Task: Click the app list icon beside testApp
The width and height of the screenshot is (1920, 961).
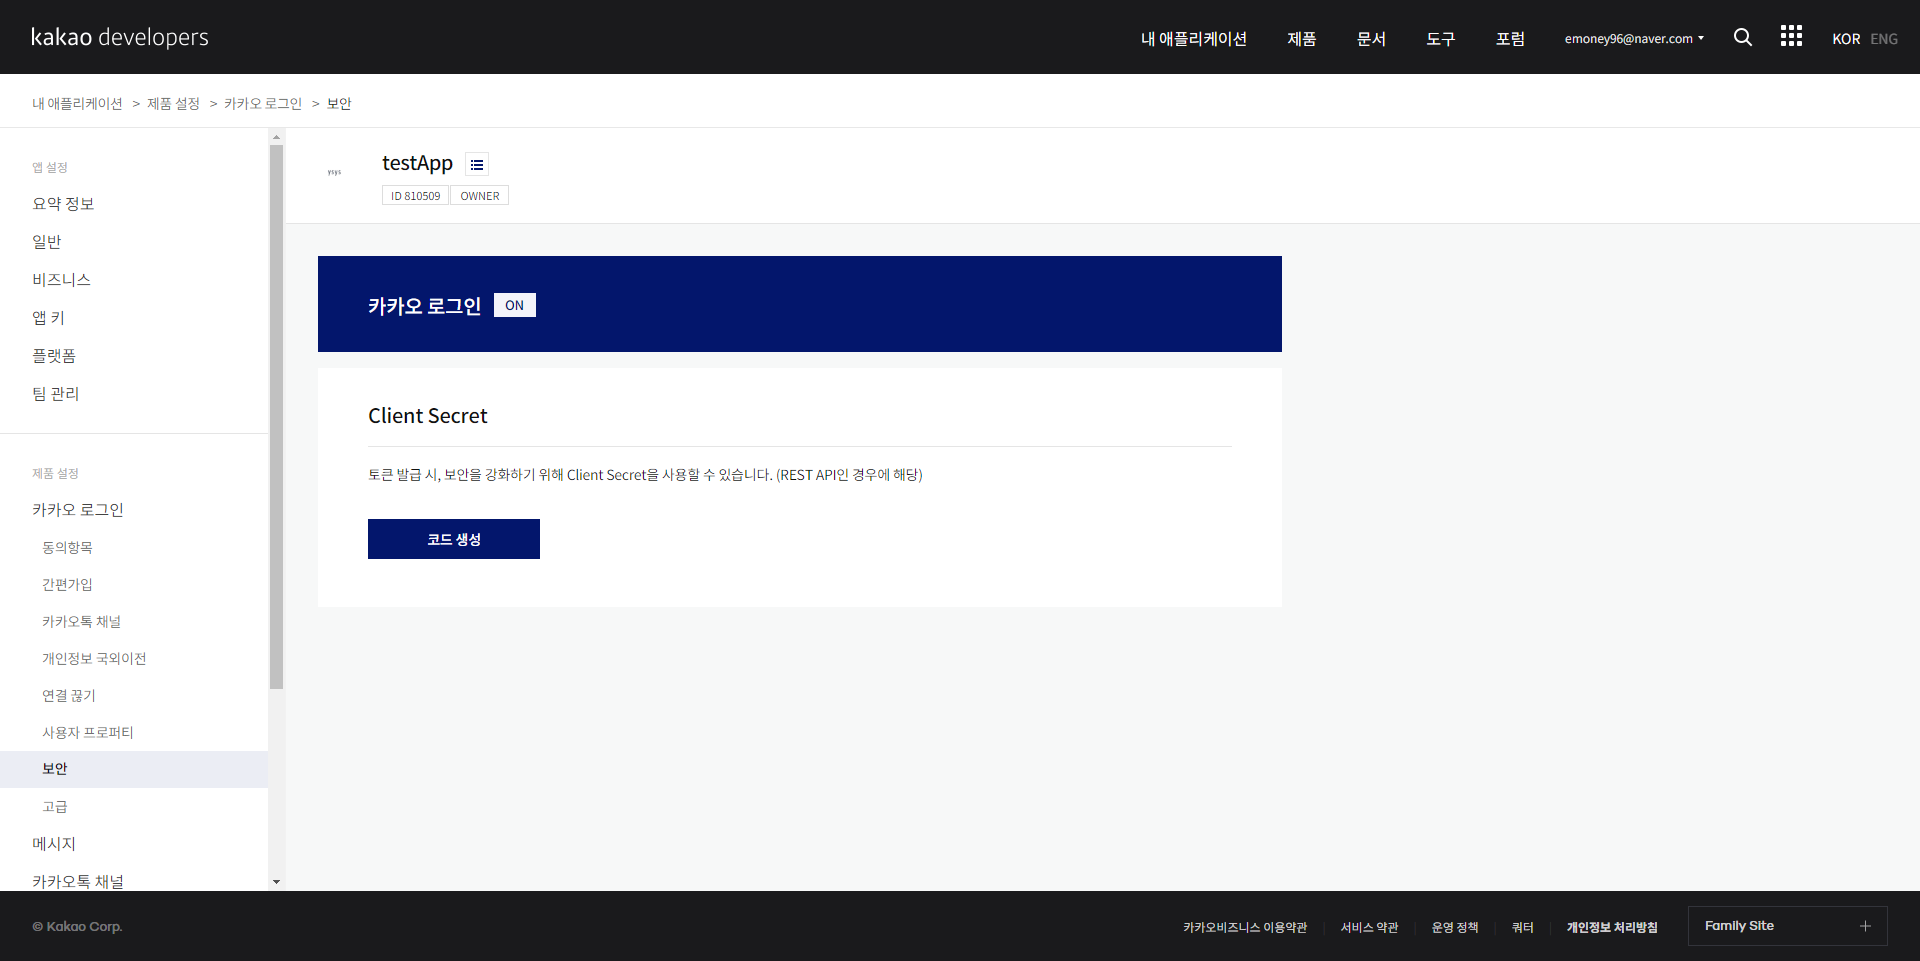Action: (477, 164)
